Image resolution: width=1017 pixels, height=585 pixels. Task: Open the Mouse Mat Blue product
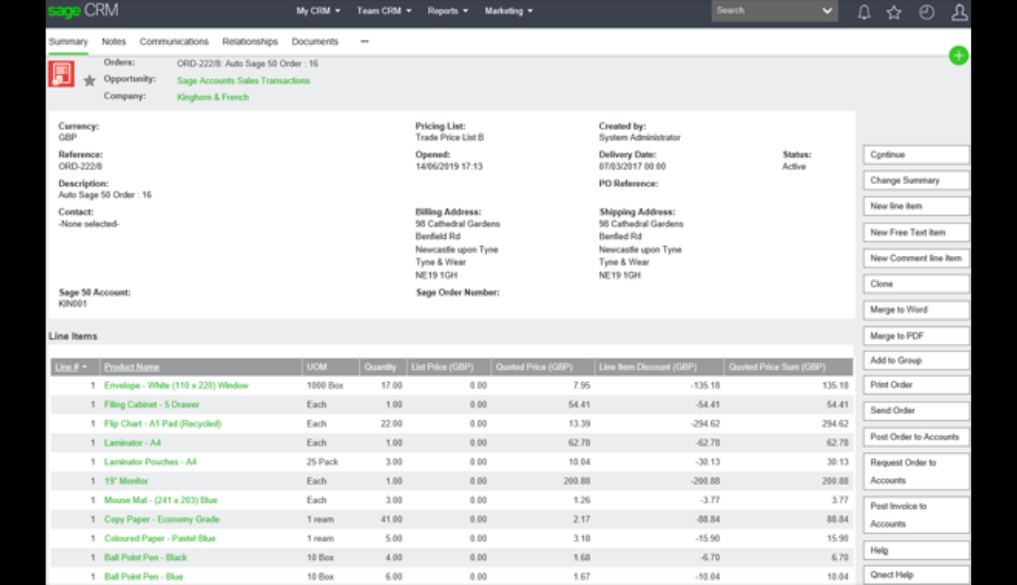tap(161, 500)
